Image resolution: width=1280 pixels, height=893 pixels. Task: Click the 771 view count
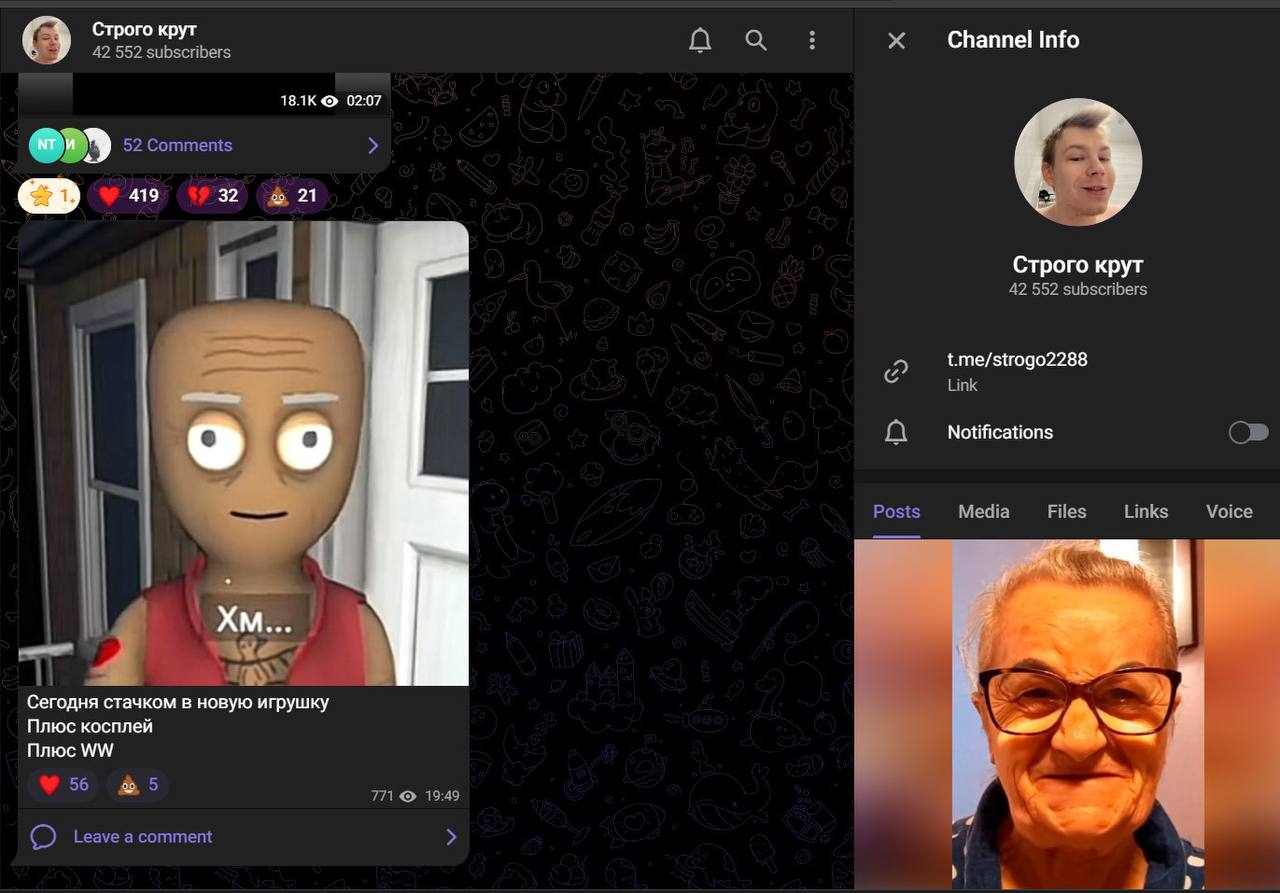382,797
